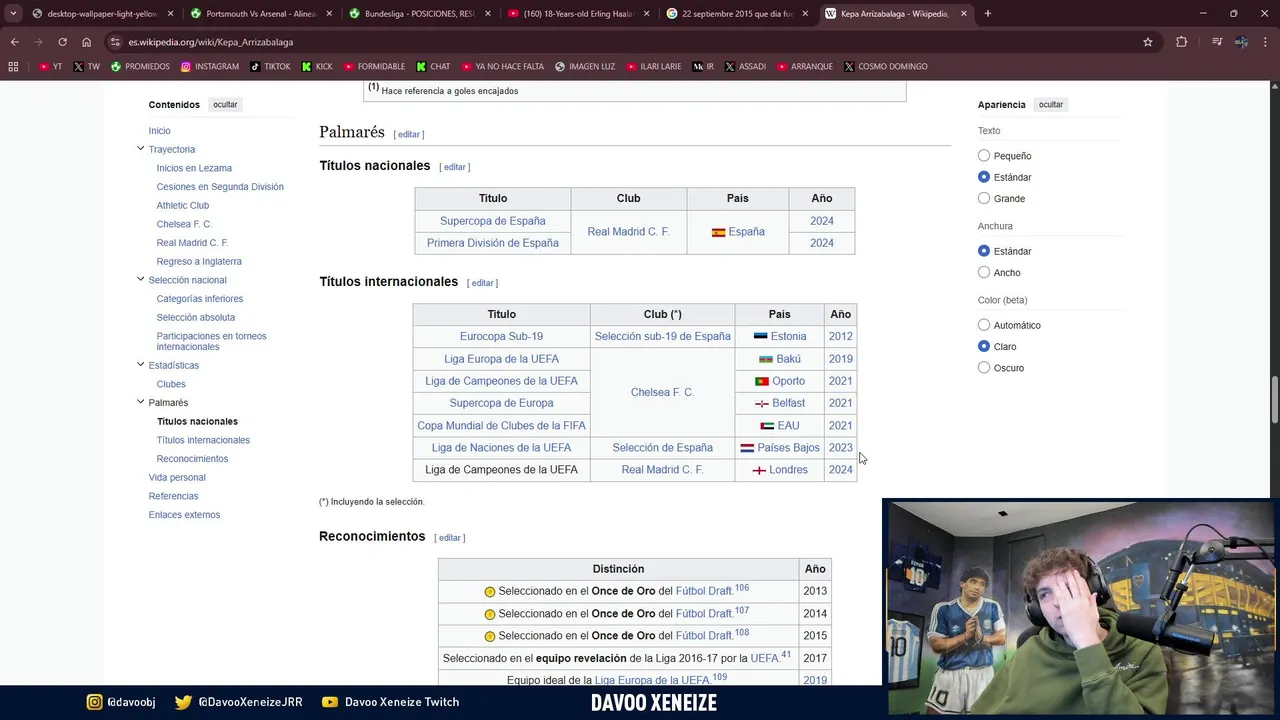Open the browser home page
This screenshot has width=1280, height=720.
pos(87,42)
